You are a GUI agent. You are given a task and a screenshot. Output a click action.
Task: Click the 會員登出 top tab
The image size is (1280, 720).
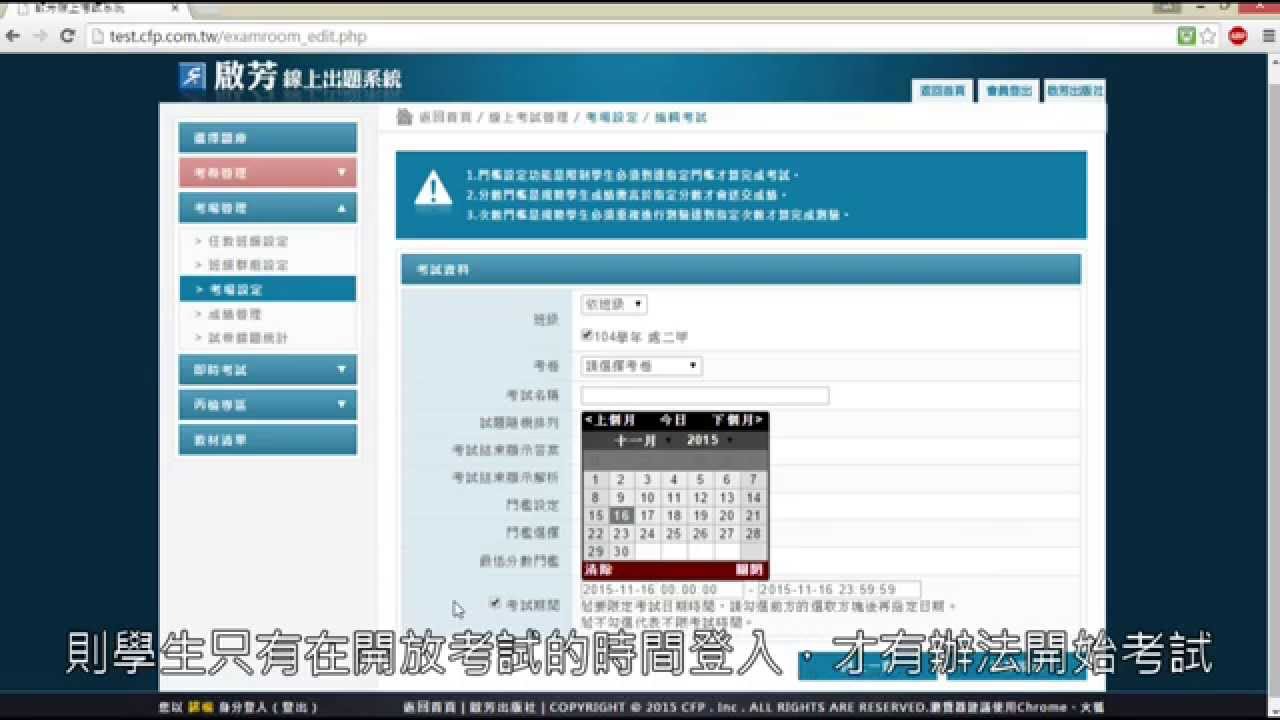click(x=1008, y=90)
